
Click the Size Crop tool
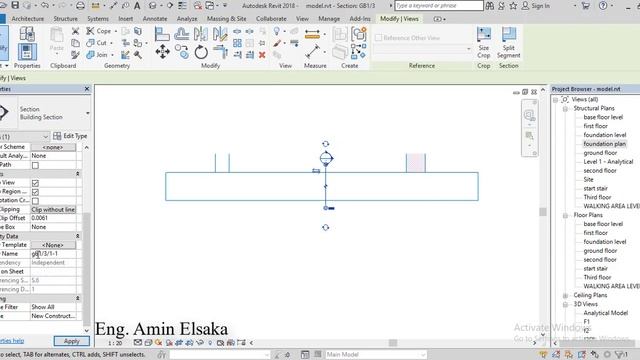[x=484, y=43]
